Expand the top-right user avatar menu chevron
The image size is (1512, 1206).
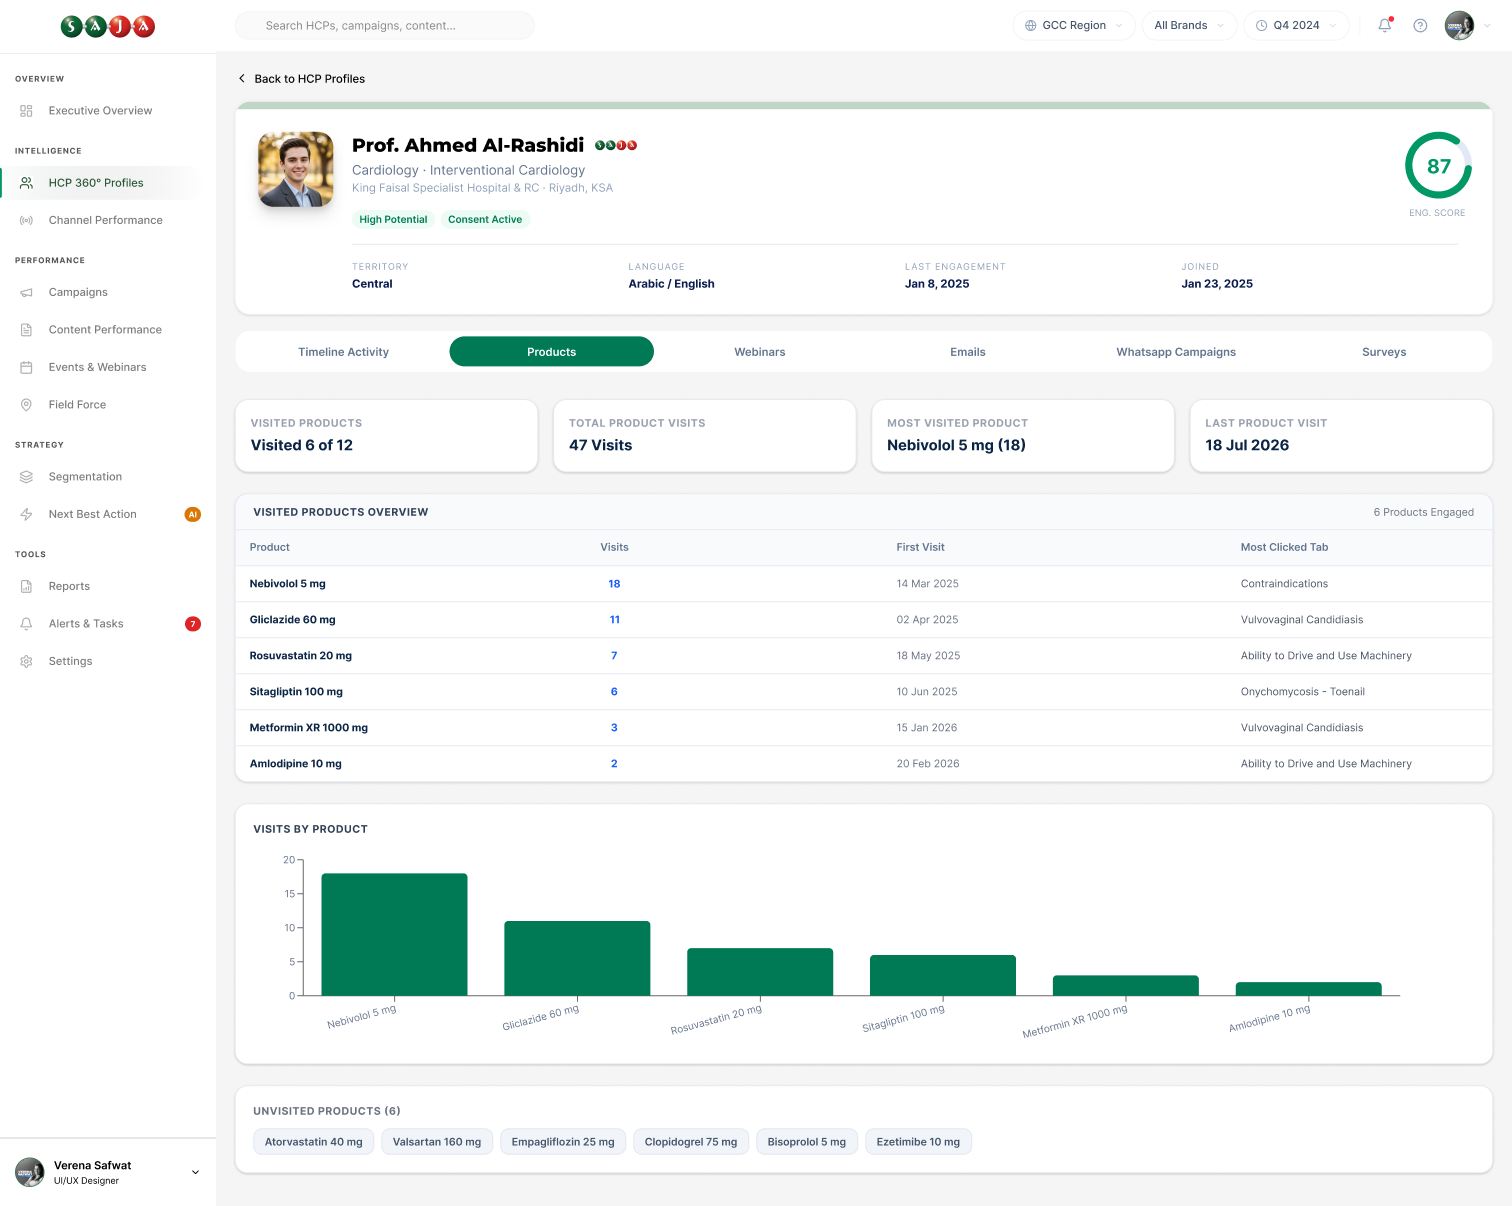click(1487, 26)
